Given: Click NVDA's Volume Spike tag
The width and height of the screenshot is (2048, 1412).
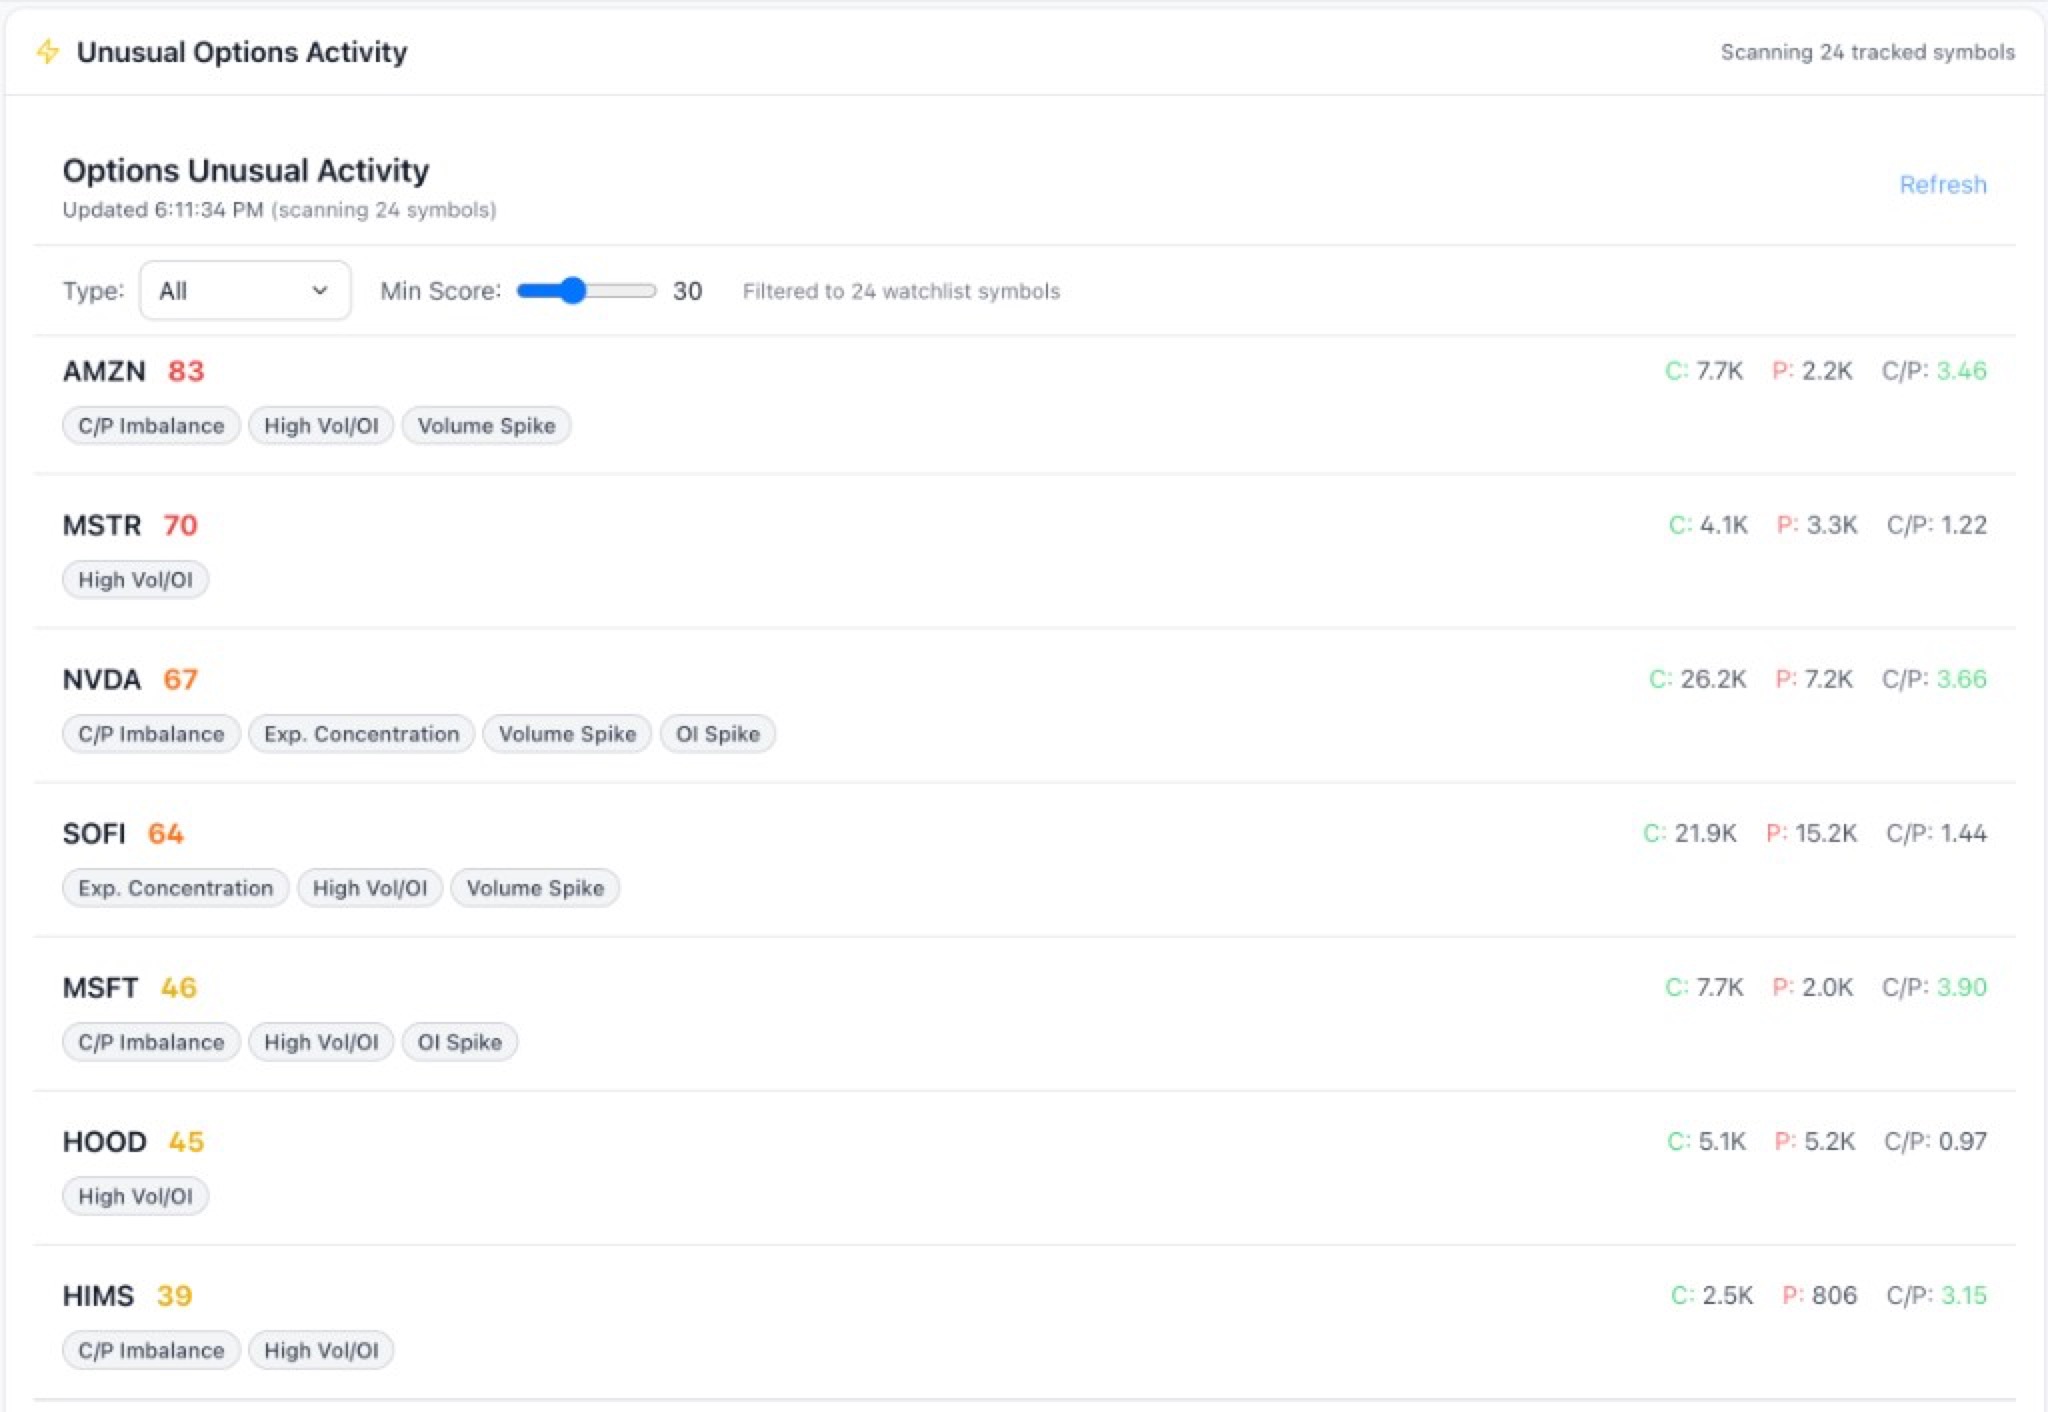Looking at the screenshot, I should 567,734.
